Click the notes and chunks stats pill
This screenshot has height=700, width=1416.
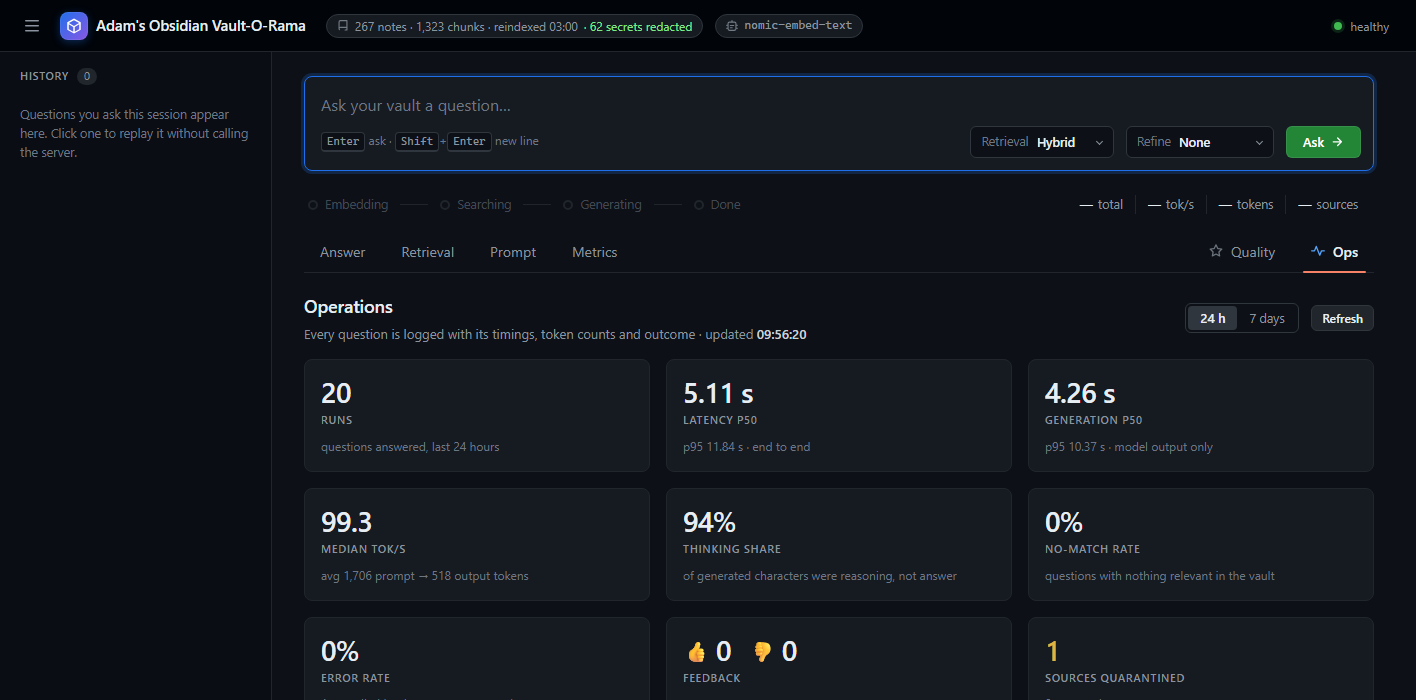pos(514,26)
